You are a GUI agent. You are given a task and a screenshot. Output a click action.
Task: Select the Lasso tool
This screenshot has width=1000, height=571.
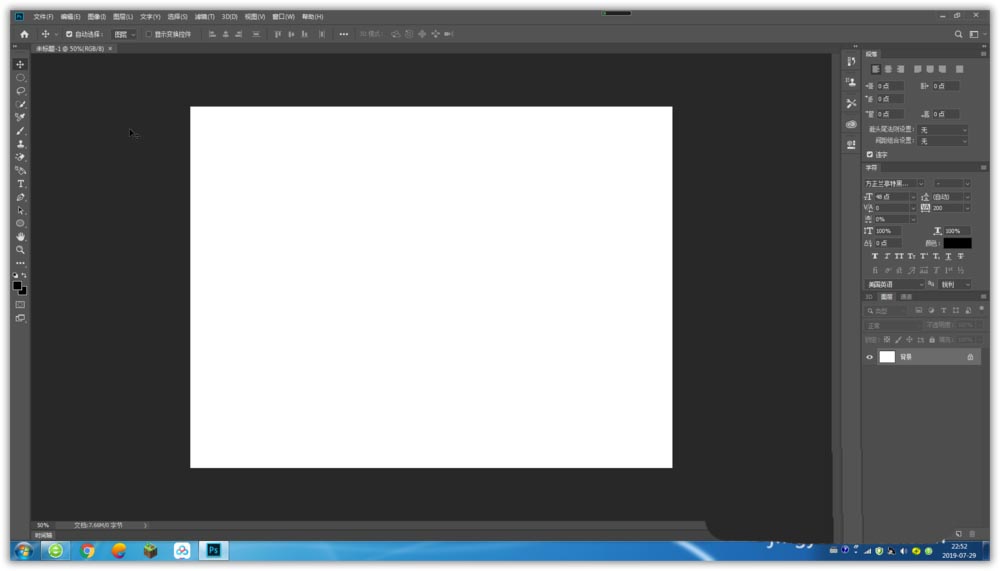click(20, 91)
